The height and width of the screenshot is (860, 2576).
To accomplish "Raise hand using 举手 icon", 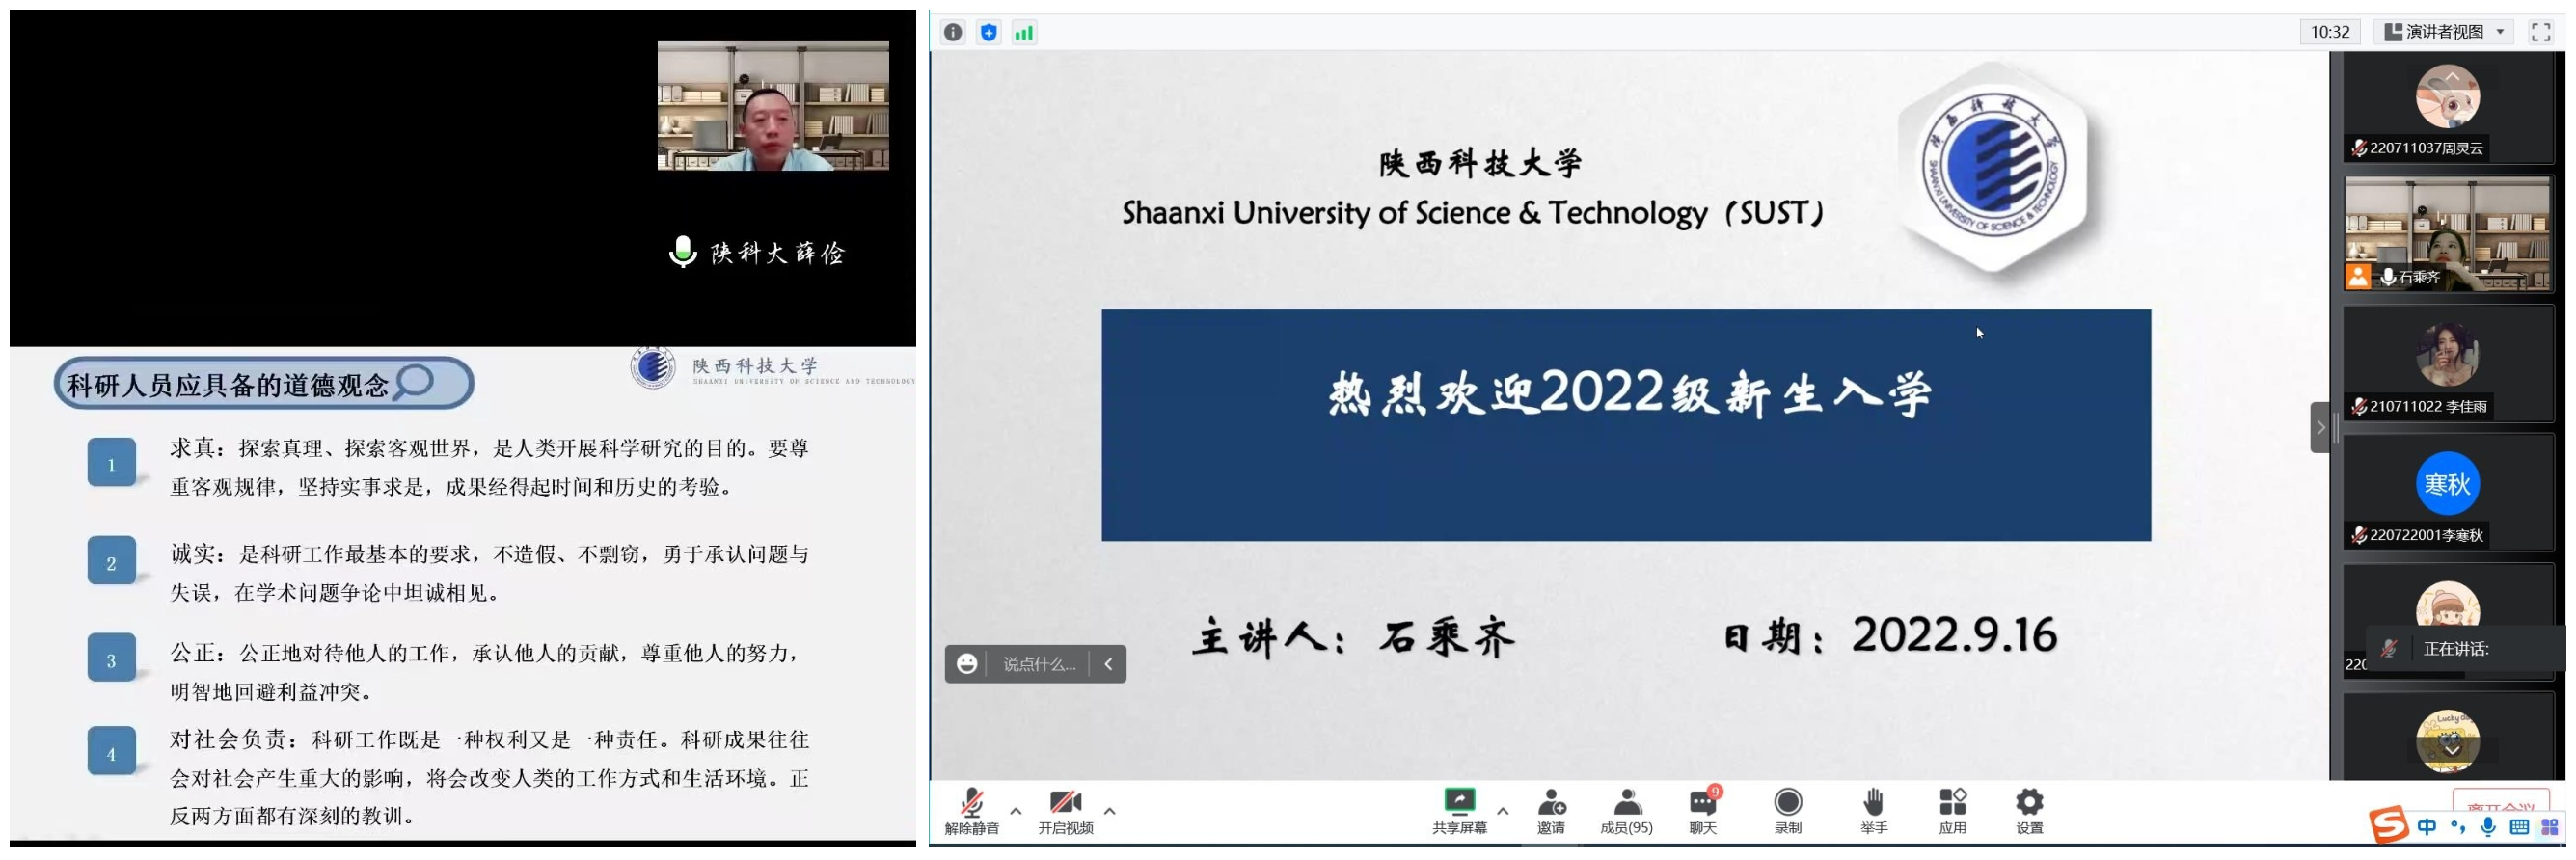I will pos(1873,810).
